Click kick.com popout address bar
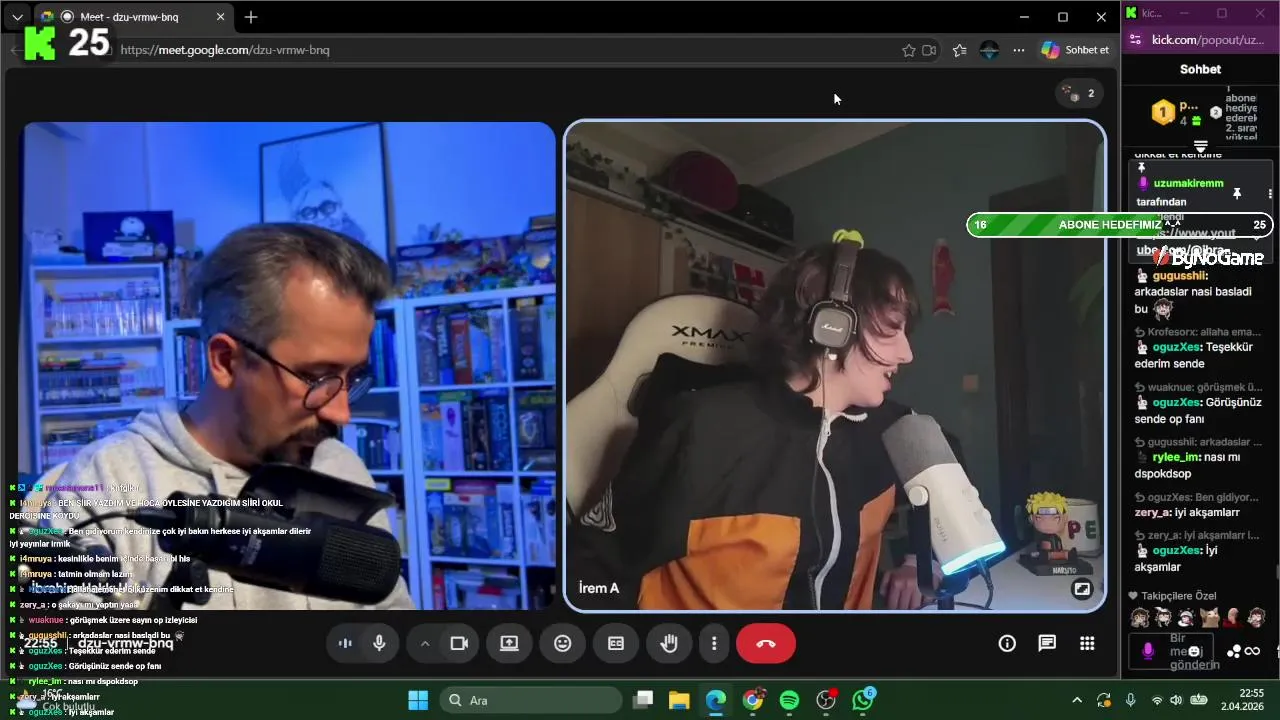 tap(1208, 40)
